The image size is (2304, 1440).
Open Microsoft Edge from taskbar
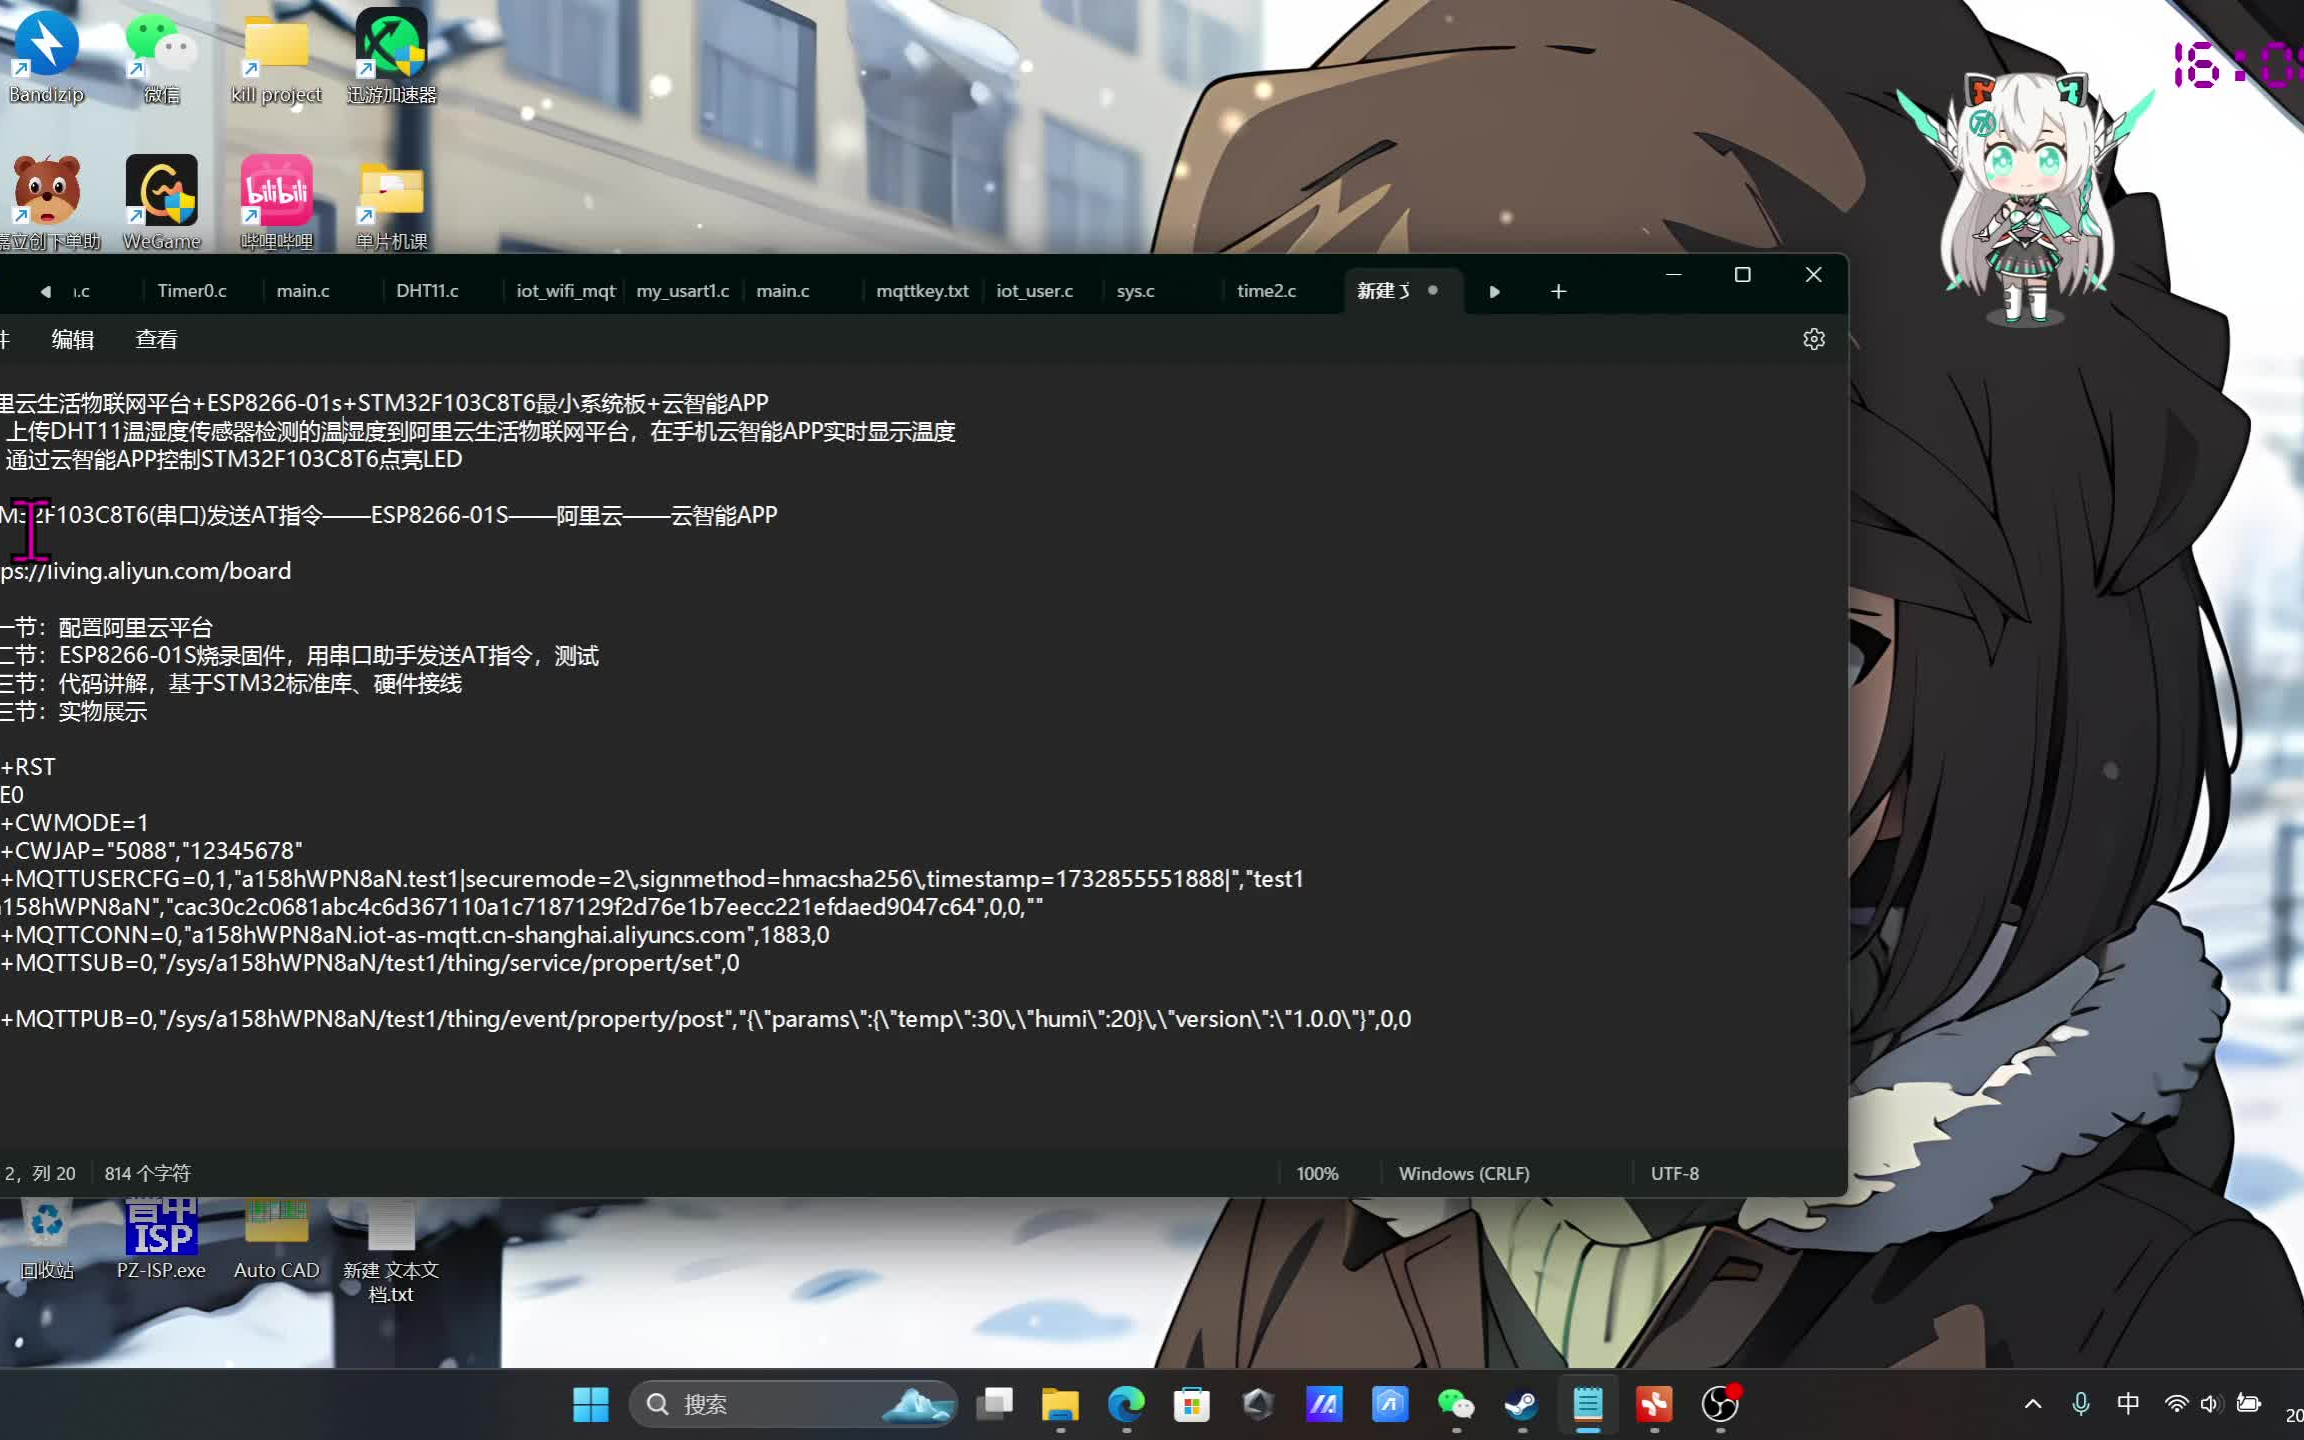[x=1126, y=1404]
